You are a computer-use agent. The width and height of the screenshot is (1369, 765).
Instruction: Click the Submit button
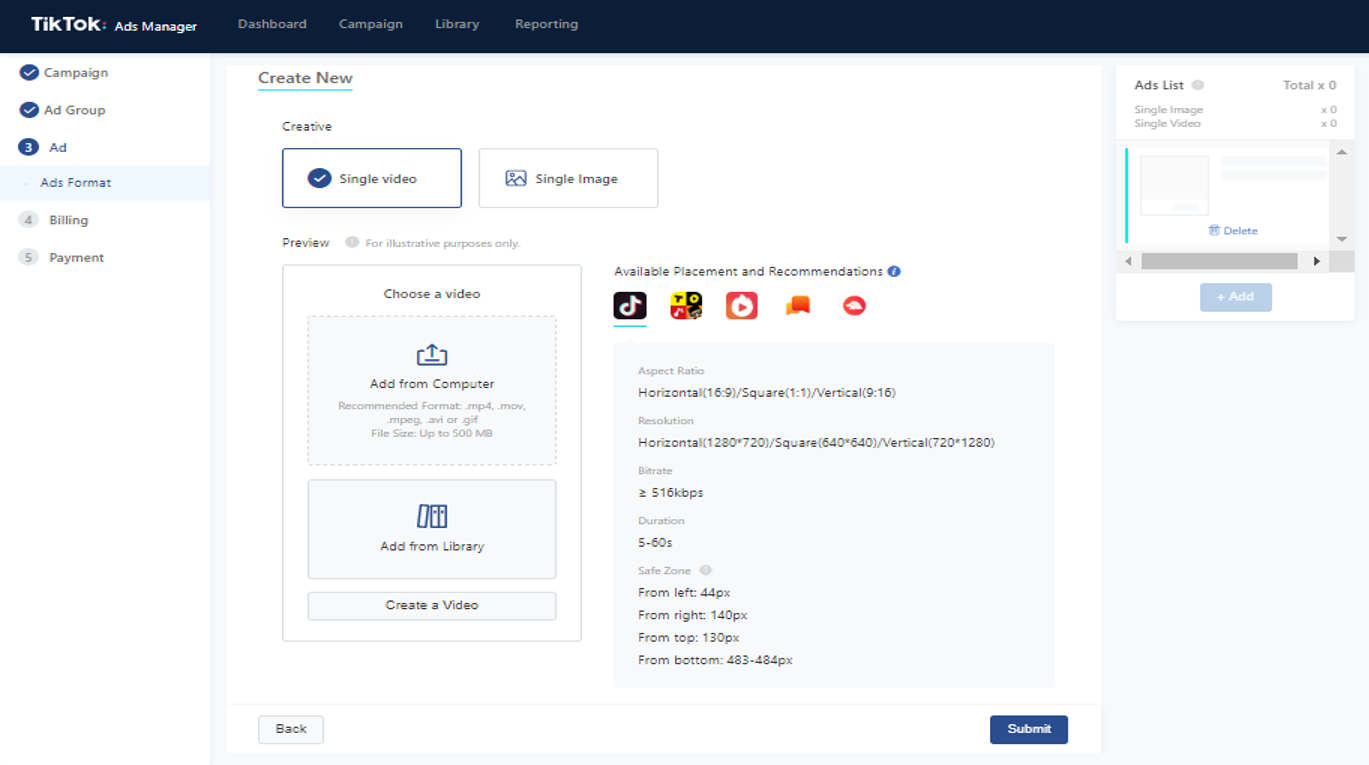pyautogui.click(x=1029, y=729)
